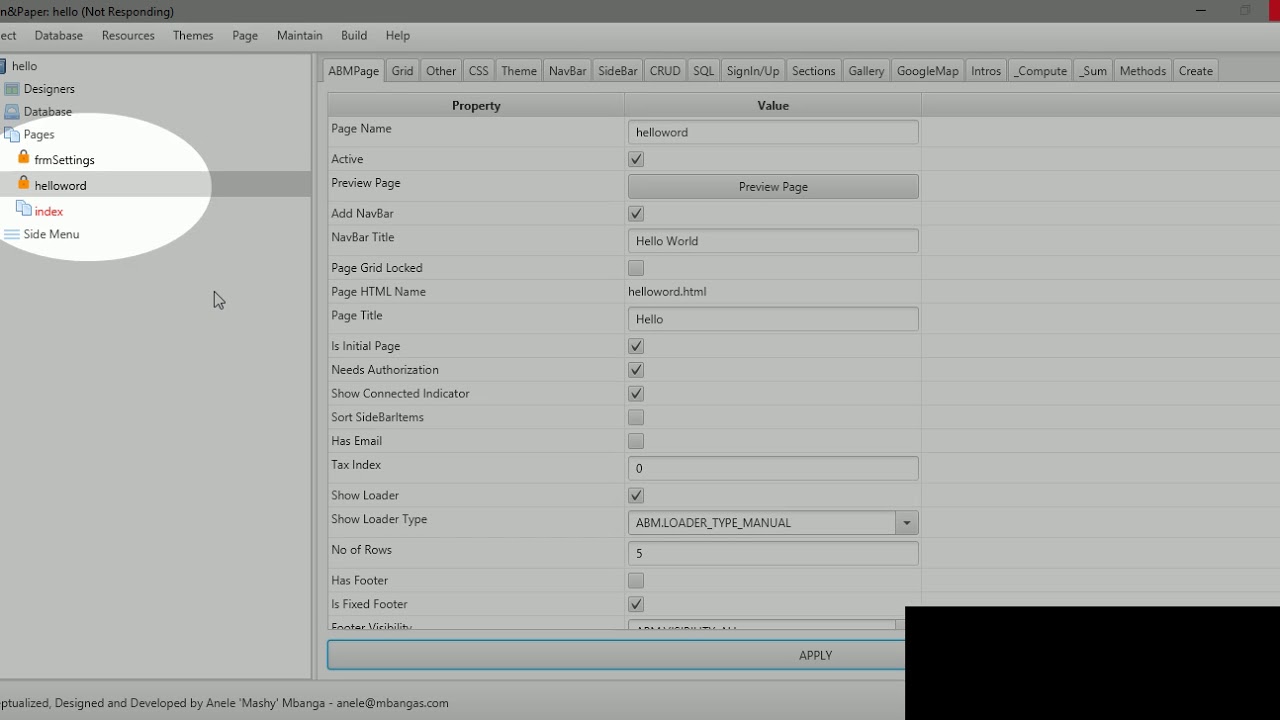
Task: Open the Help menu
Action: [398, 35]
